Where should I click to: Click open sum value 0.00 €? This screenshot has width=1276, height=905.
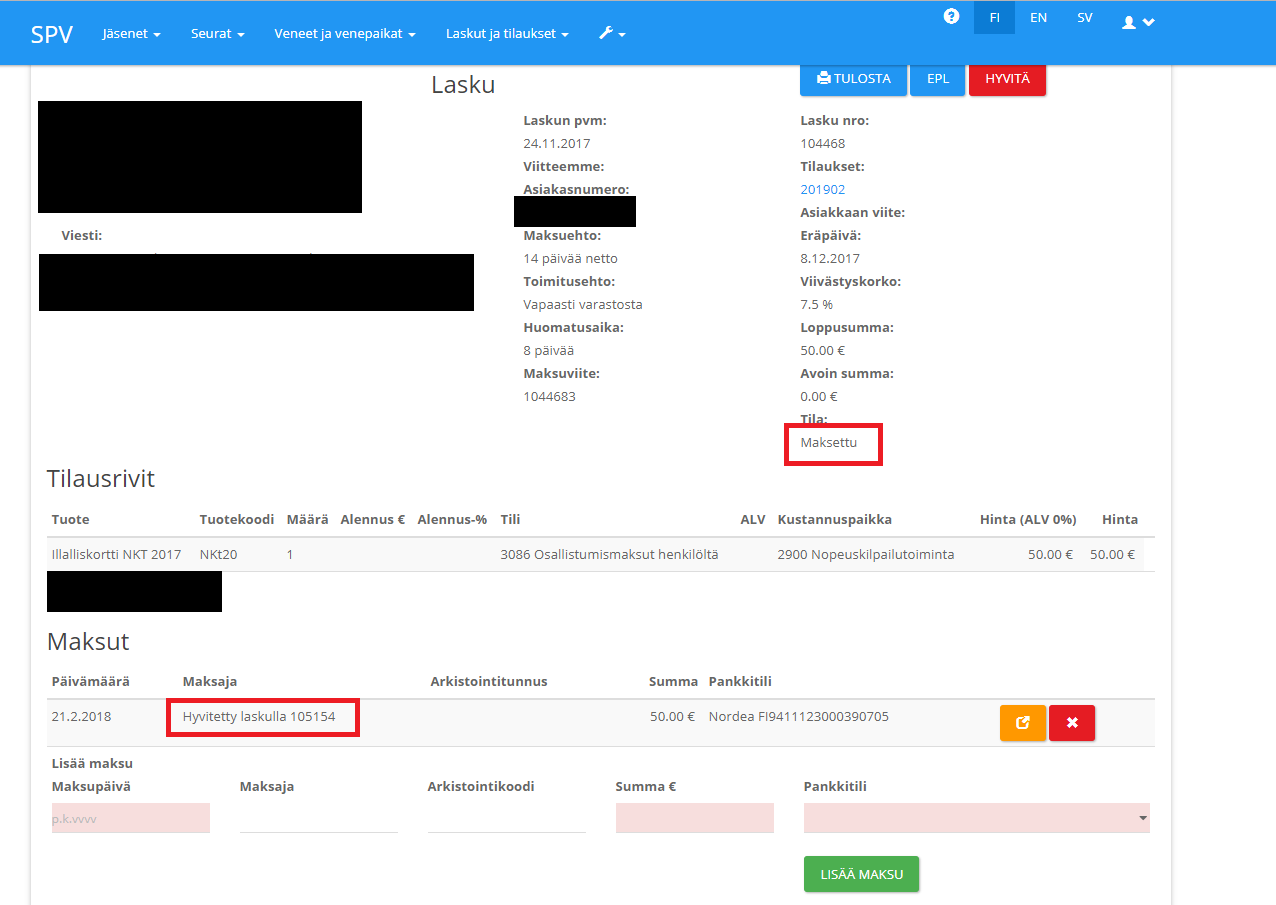819,396
